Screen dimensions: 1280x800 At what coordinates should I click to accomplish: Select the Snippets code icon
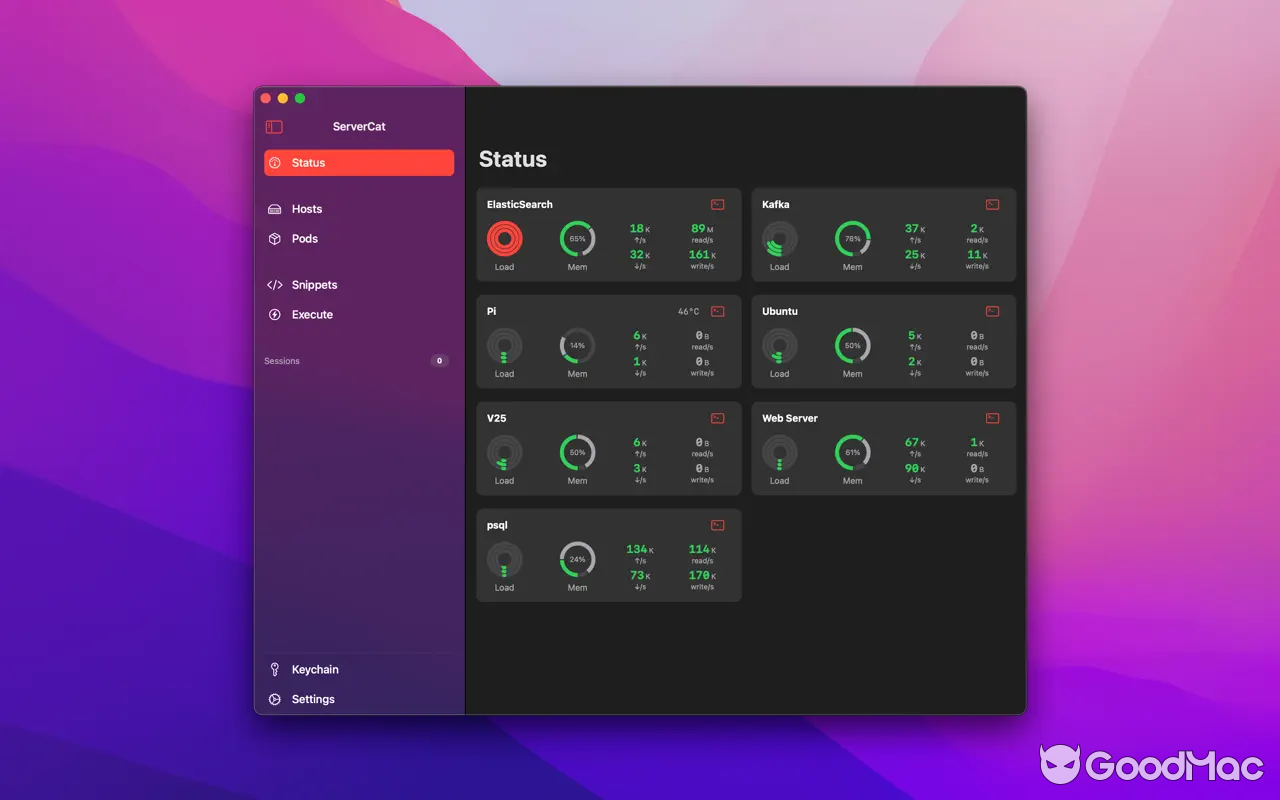click(275, 285)
